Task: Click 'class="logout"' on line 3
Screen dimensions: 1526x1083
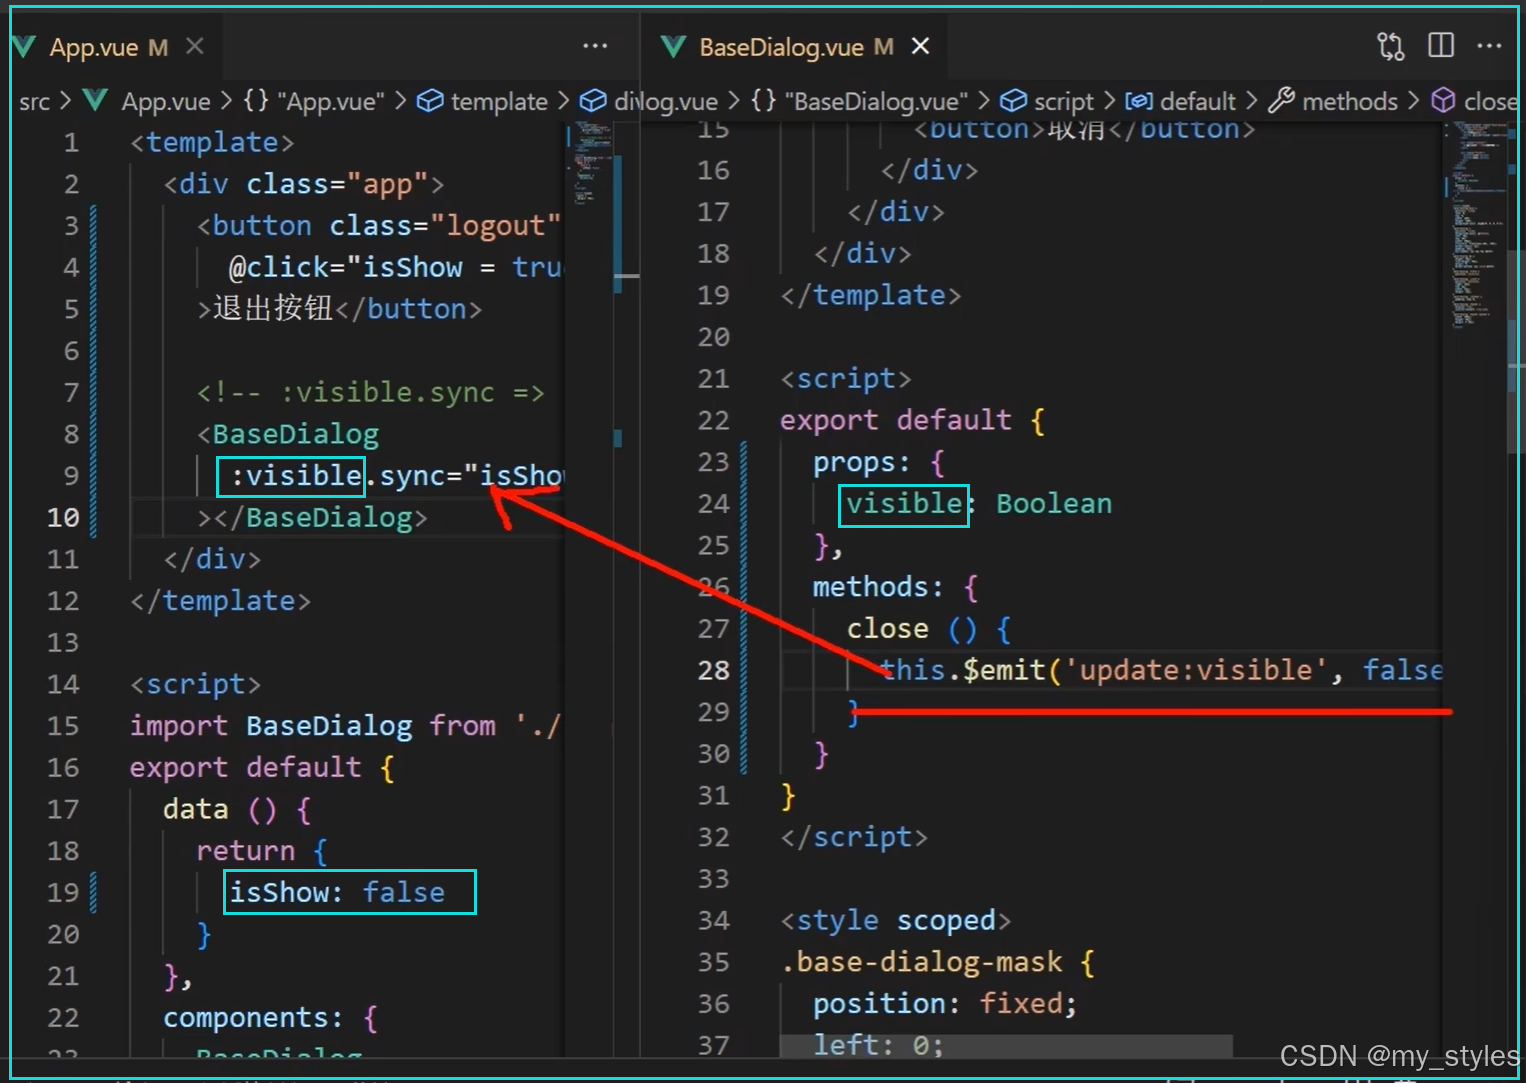Action: coord(445,225)
